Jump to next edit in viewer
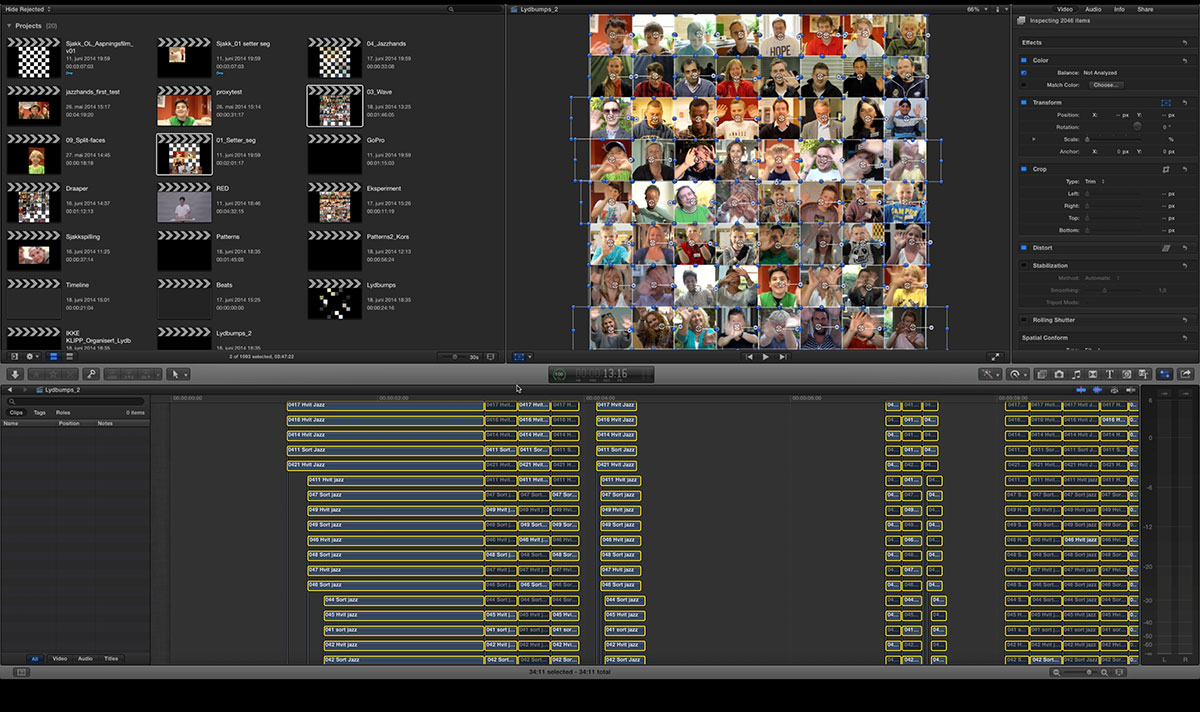Image resolution: width=1200 pixels, height=712 pixels. click(x=782, y=357)
